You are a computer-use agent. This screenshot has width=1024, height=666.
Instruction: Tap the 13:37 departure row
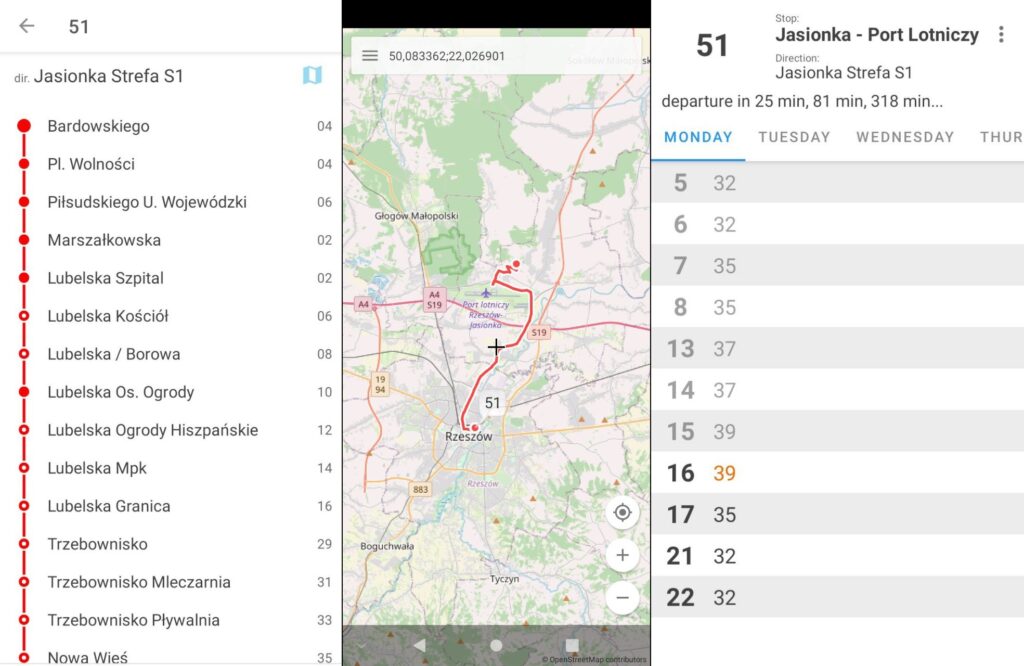point(837,349)
